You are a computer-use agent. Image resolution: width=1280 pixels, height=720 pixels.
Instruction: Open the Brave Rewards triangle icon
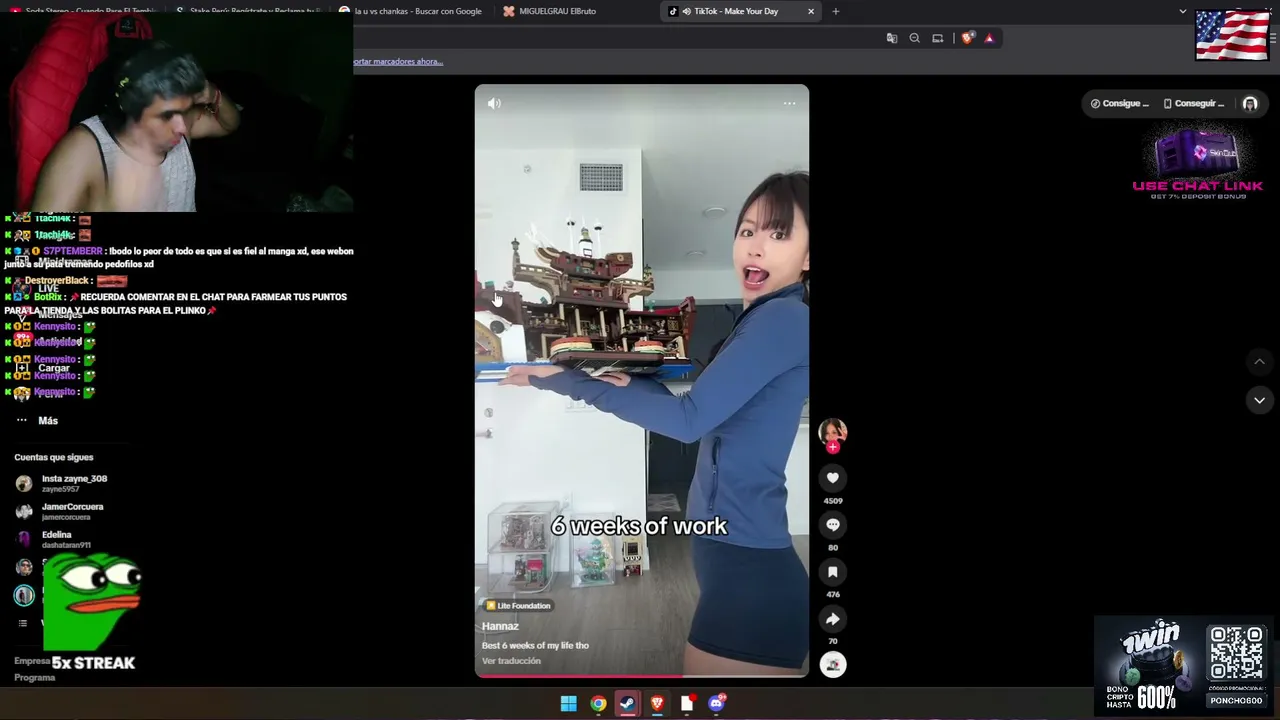click(x=989, y=38)
